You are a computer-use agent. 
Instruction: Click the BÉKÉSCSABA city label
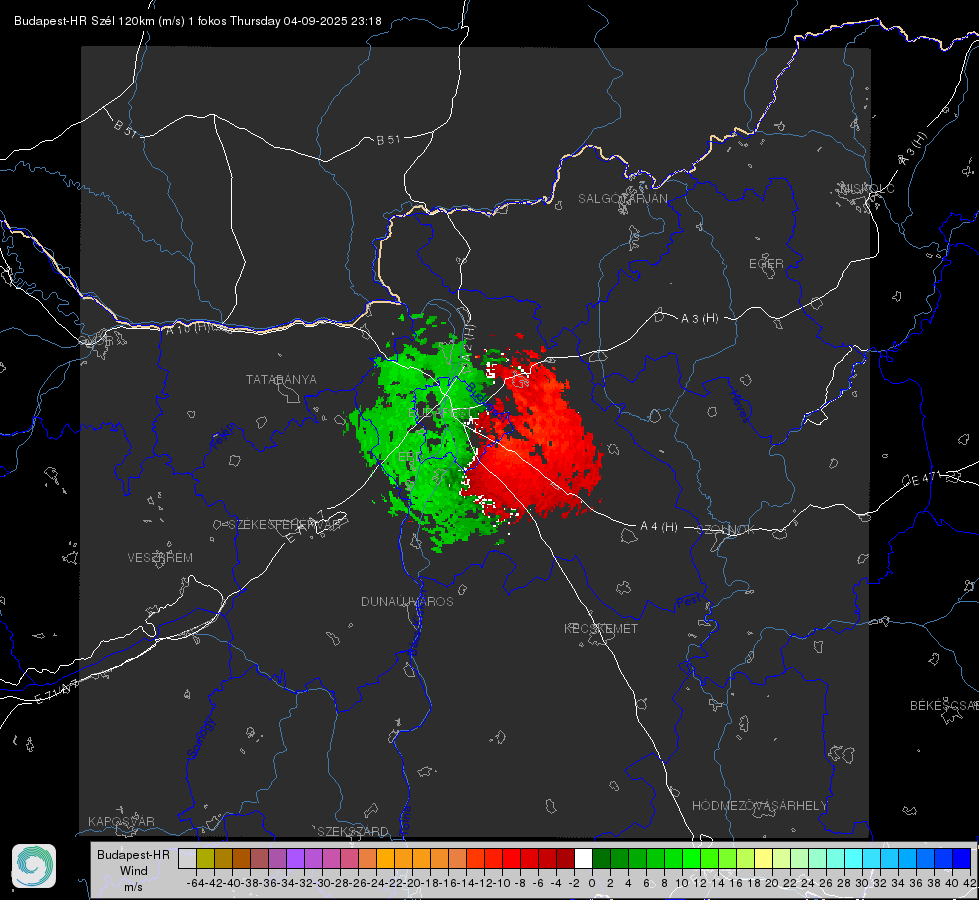coord(944,705)
